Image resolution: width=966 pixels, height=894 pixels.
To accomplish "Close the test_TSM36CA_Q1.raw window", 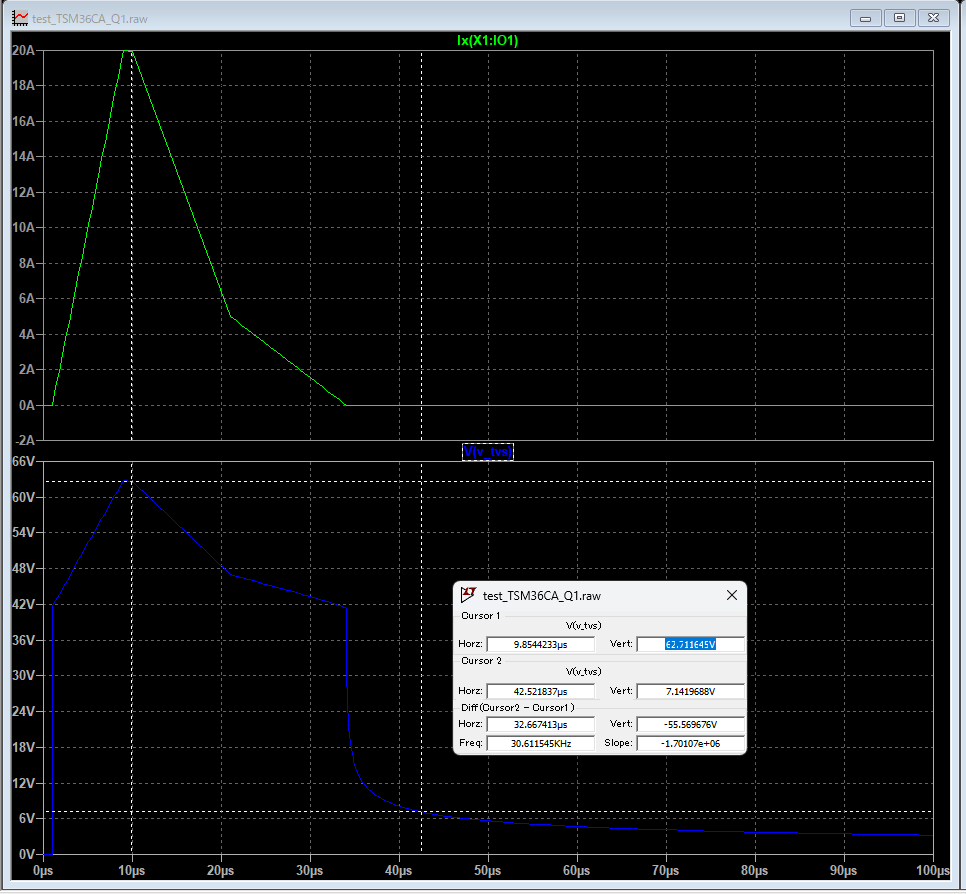I will (933, 18).
